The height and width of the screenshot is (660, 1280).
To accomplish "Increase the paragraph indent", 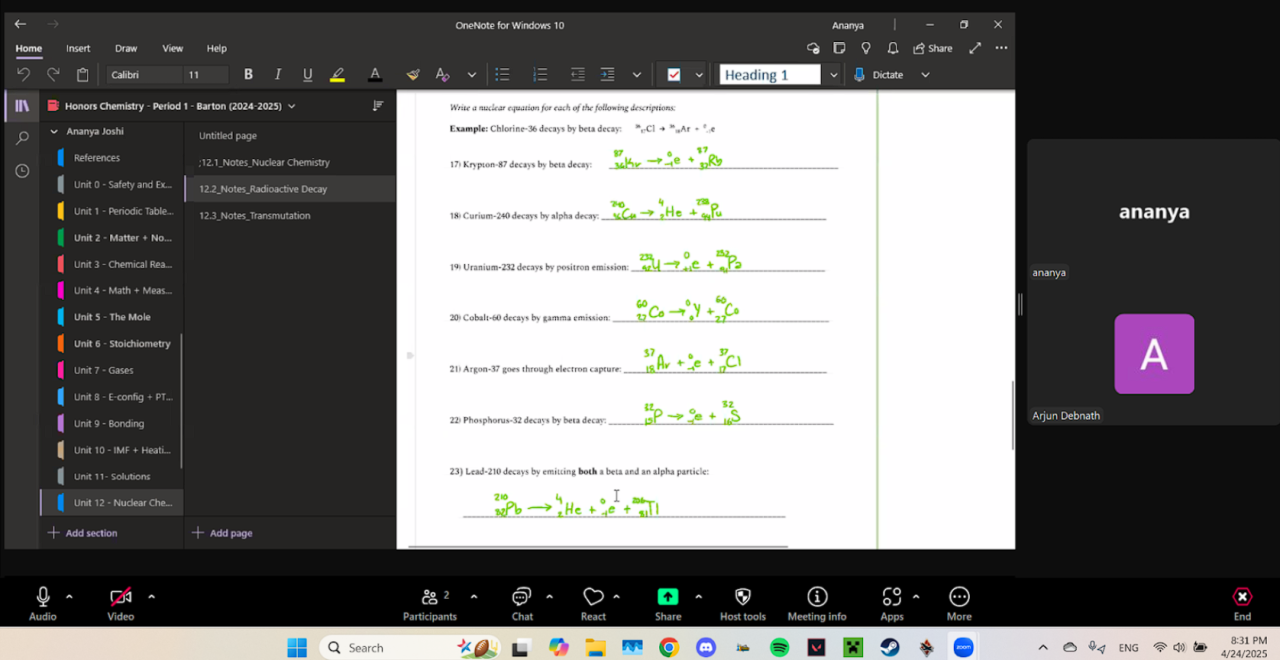I will pyautogui.click(x=607, y=75).
